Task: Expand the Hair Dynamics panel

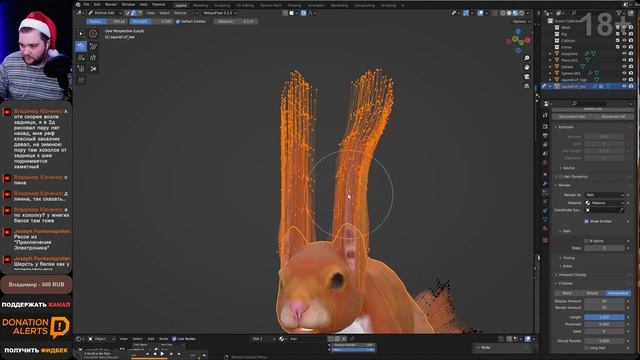Action: (575, 177)
